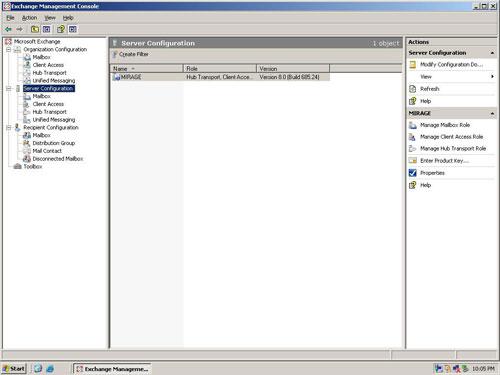Click Manage Hub Transport Role action
This screenshot has height=375, width=500.
point(453,149)
